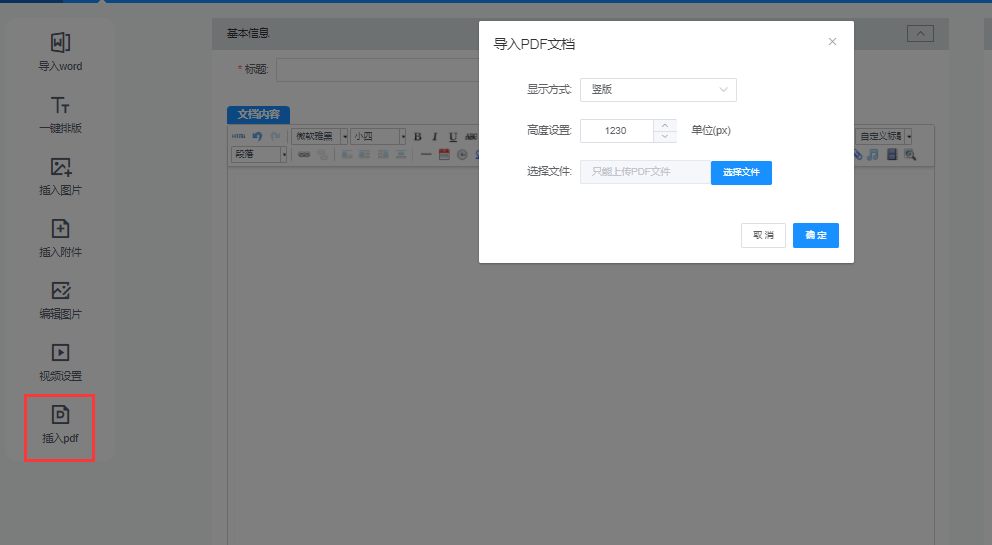
Task: Click the 插入附件 attachment icon
Action: click(x=60, y=237)
